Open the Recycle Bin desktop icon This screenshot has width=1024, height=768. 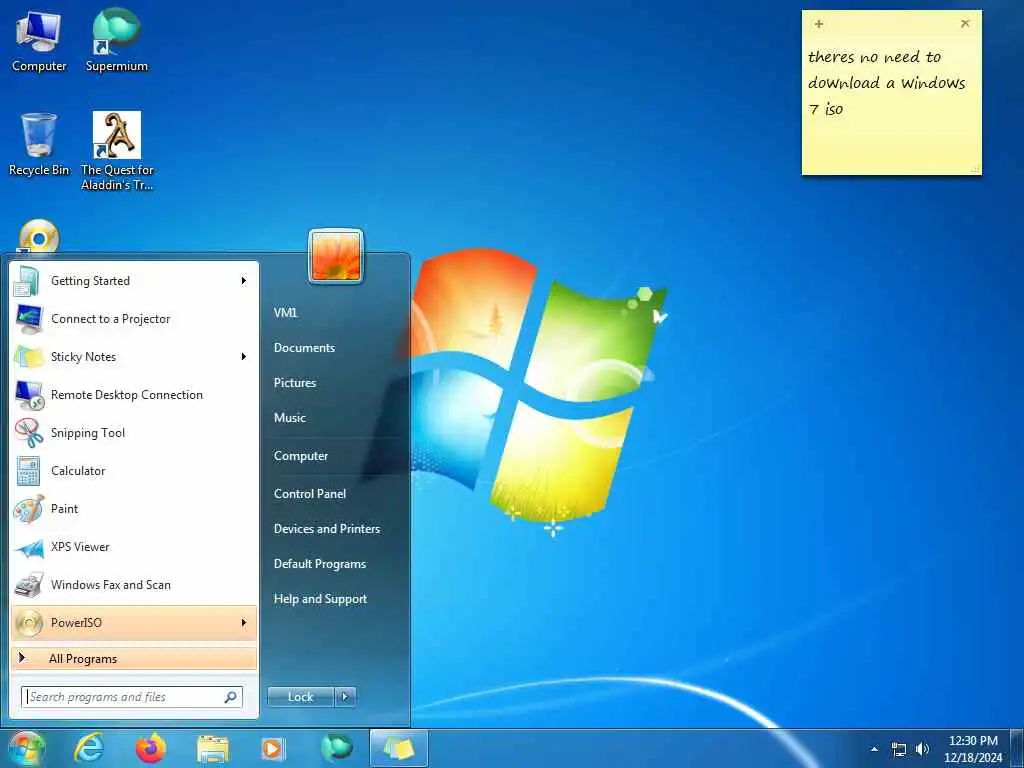(39, 145)
